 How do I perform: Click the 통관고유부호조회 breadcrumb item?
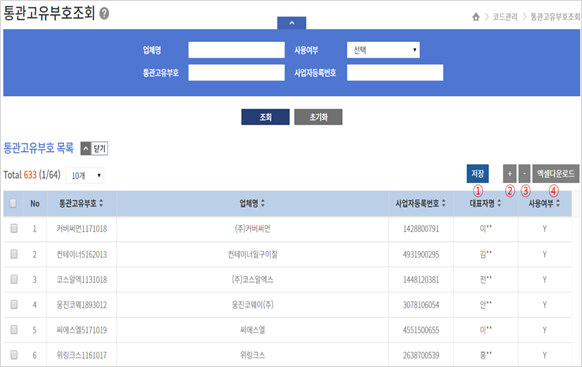click(x=555, y=17)
